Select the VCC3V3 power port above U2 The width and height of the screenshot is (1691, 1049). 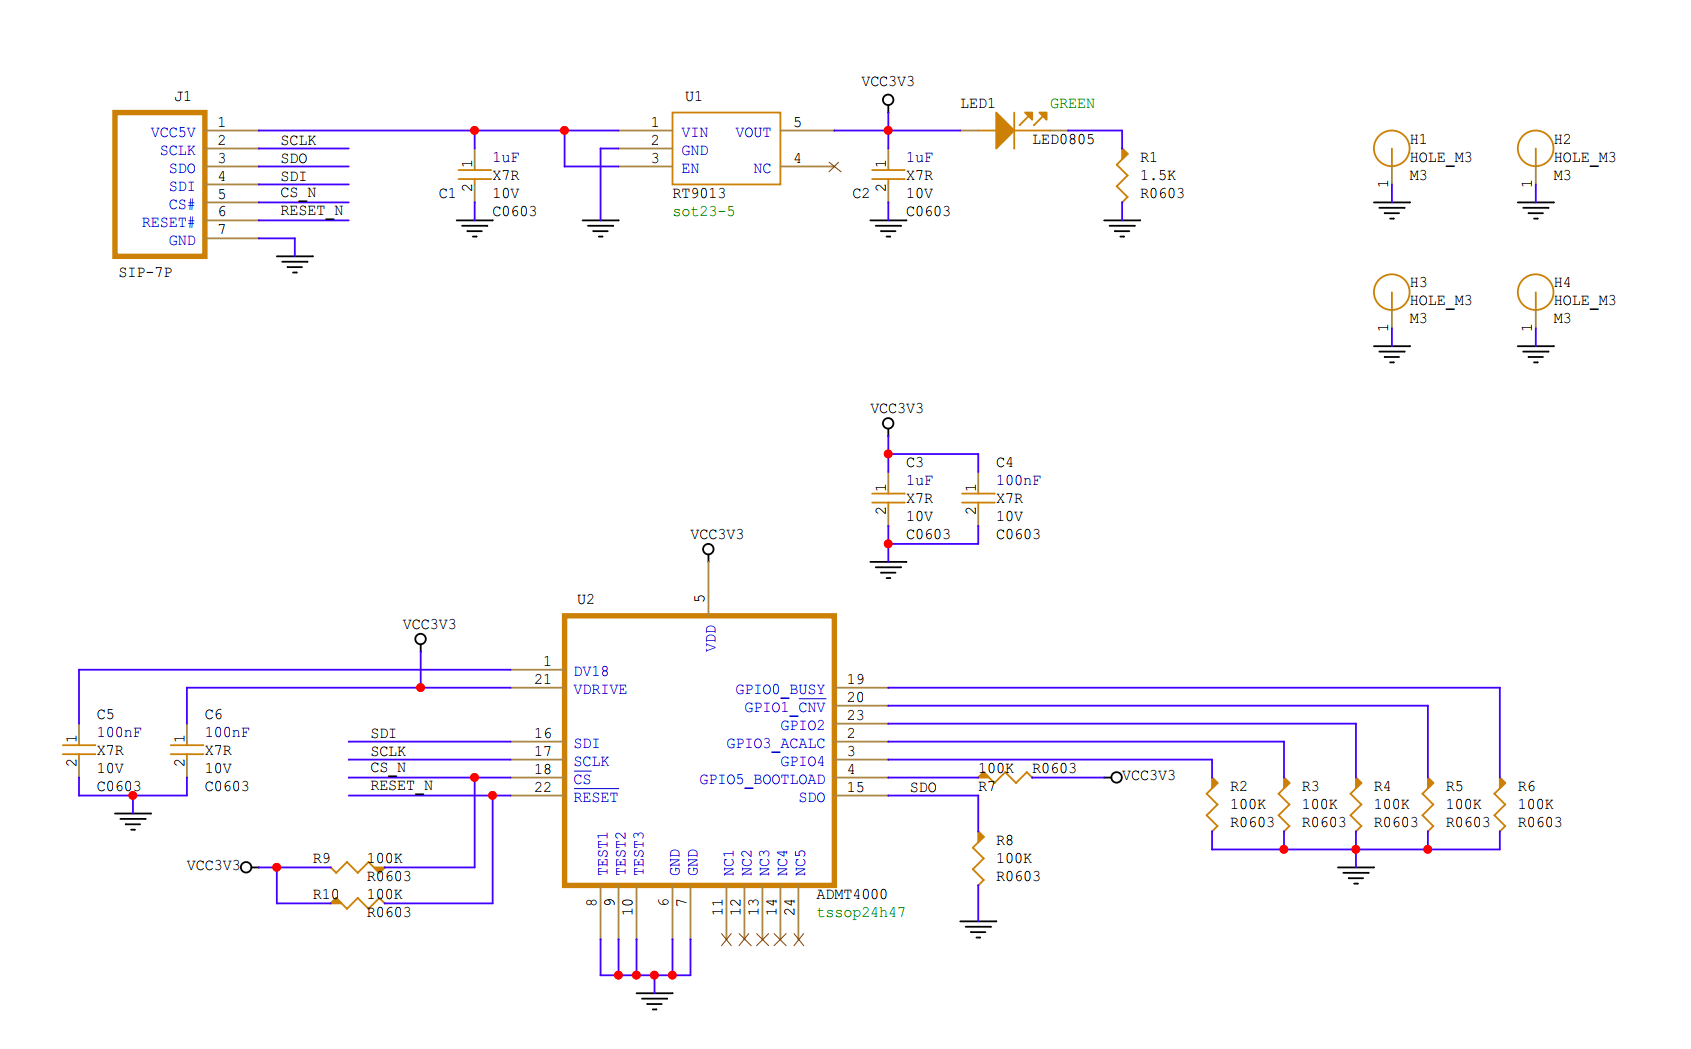[708, 548]
